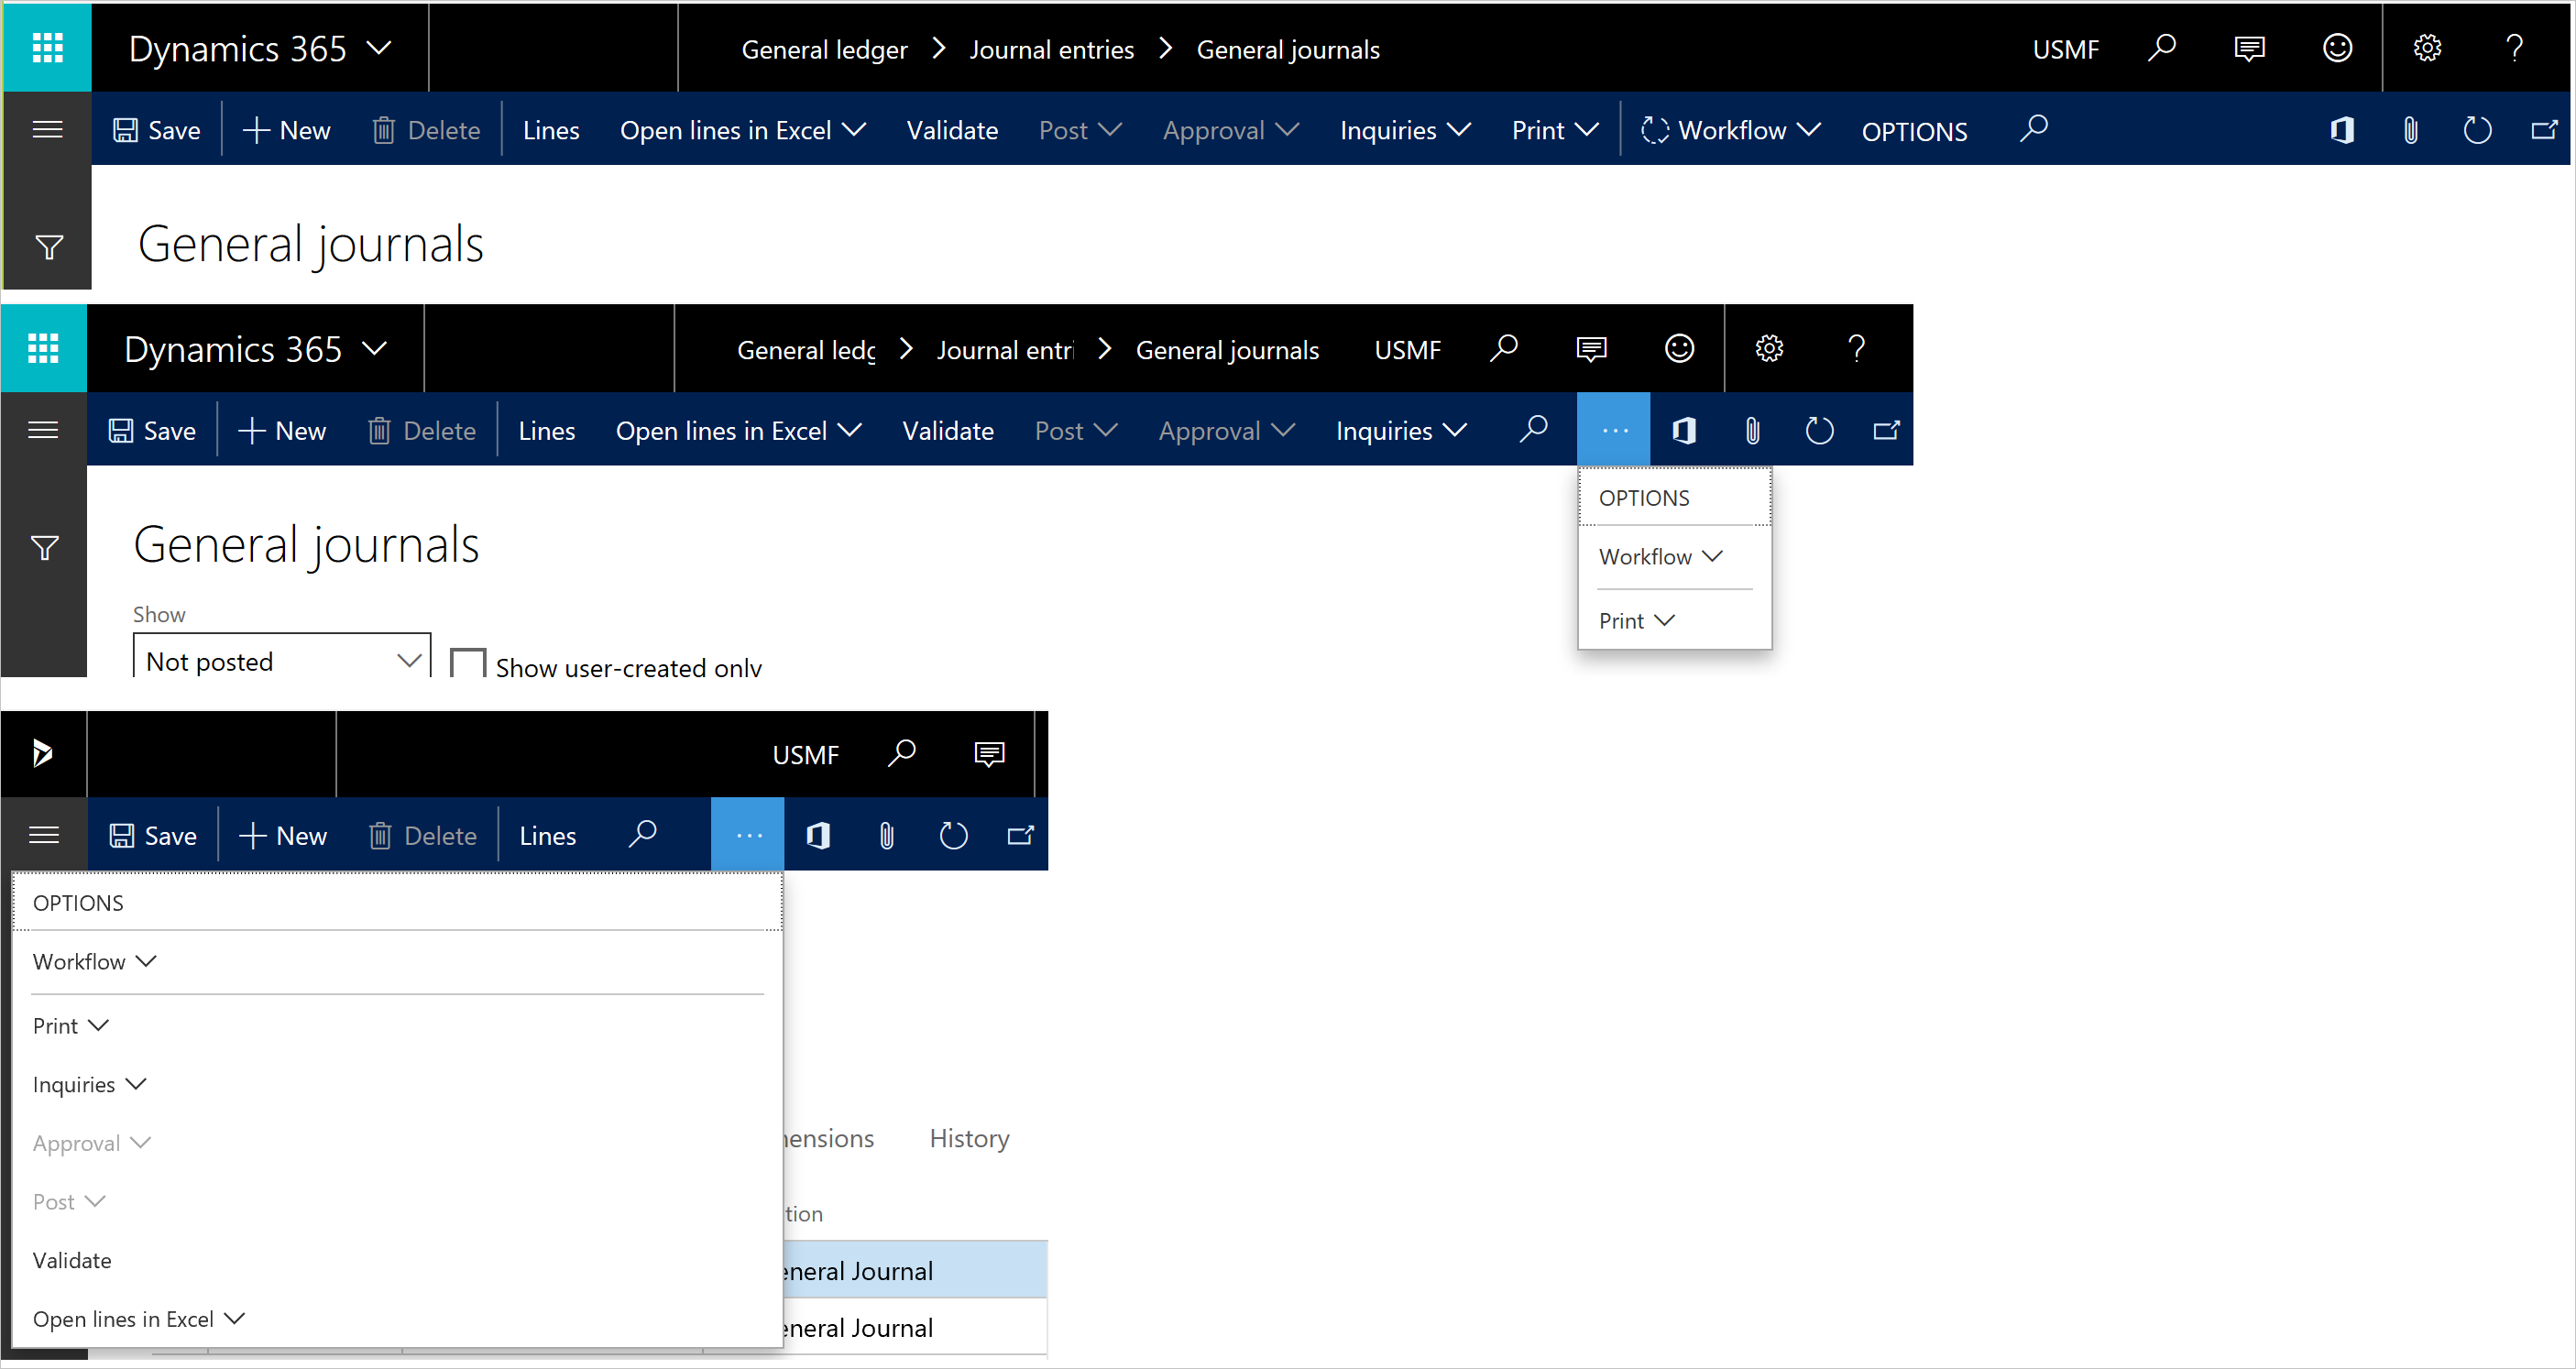The height and width of the screenshot is (1369, 2576).
Task: Click USMF company in bottom header
Action: 805,754
